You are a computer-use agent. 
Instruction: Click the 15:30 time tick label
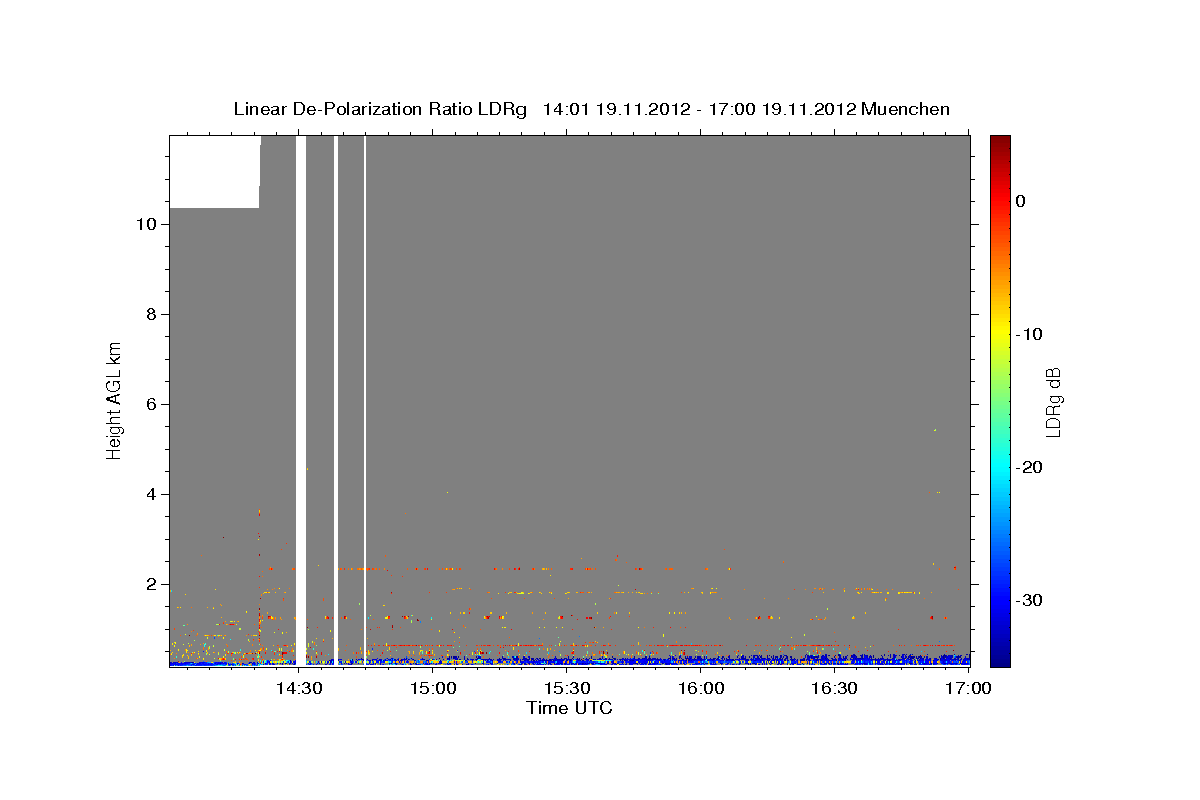click(x=568, y=688)
